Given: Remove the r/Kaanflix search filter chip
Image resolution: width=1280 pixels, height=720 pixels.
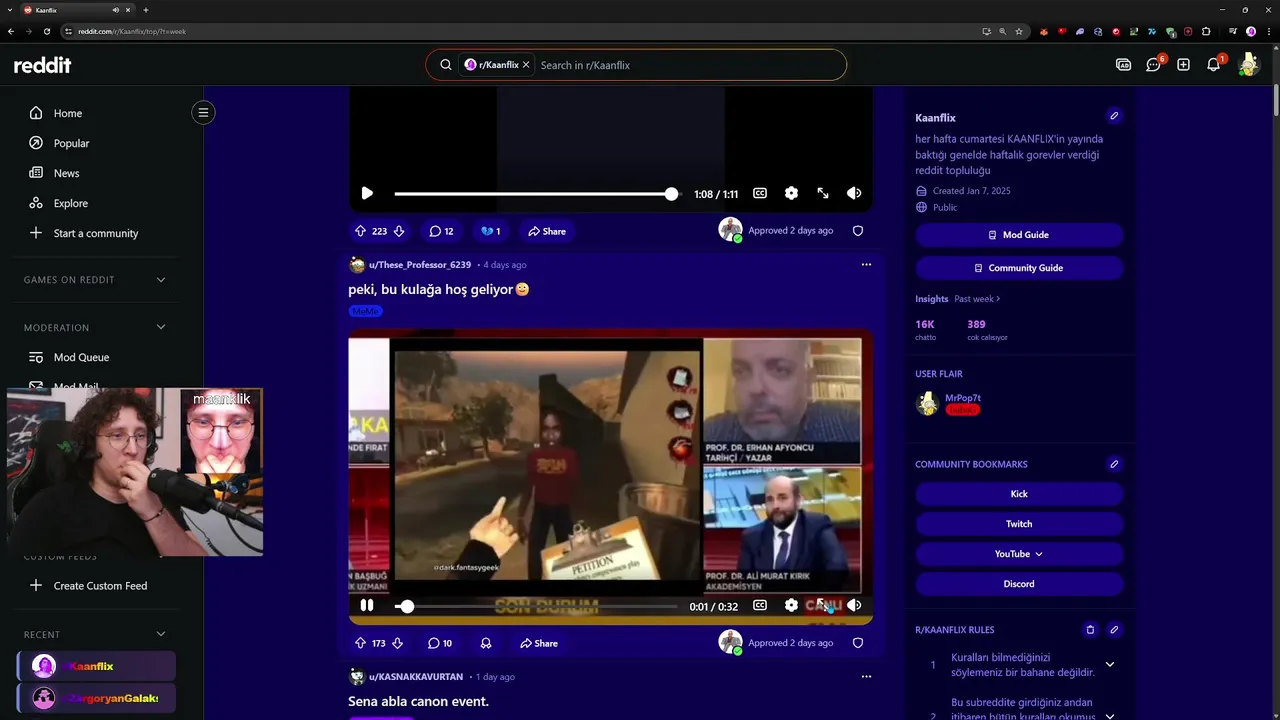Looking at the screenshot, I should pyautogui.click(x=526, y=65).
